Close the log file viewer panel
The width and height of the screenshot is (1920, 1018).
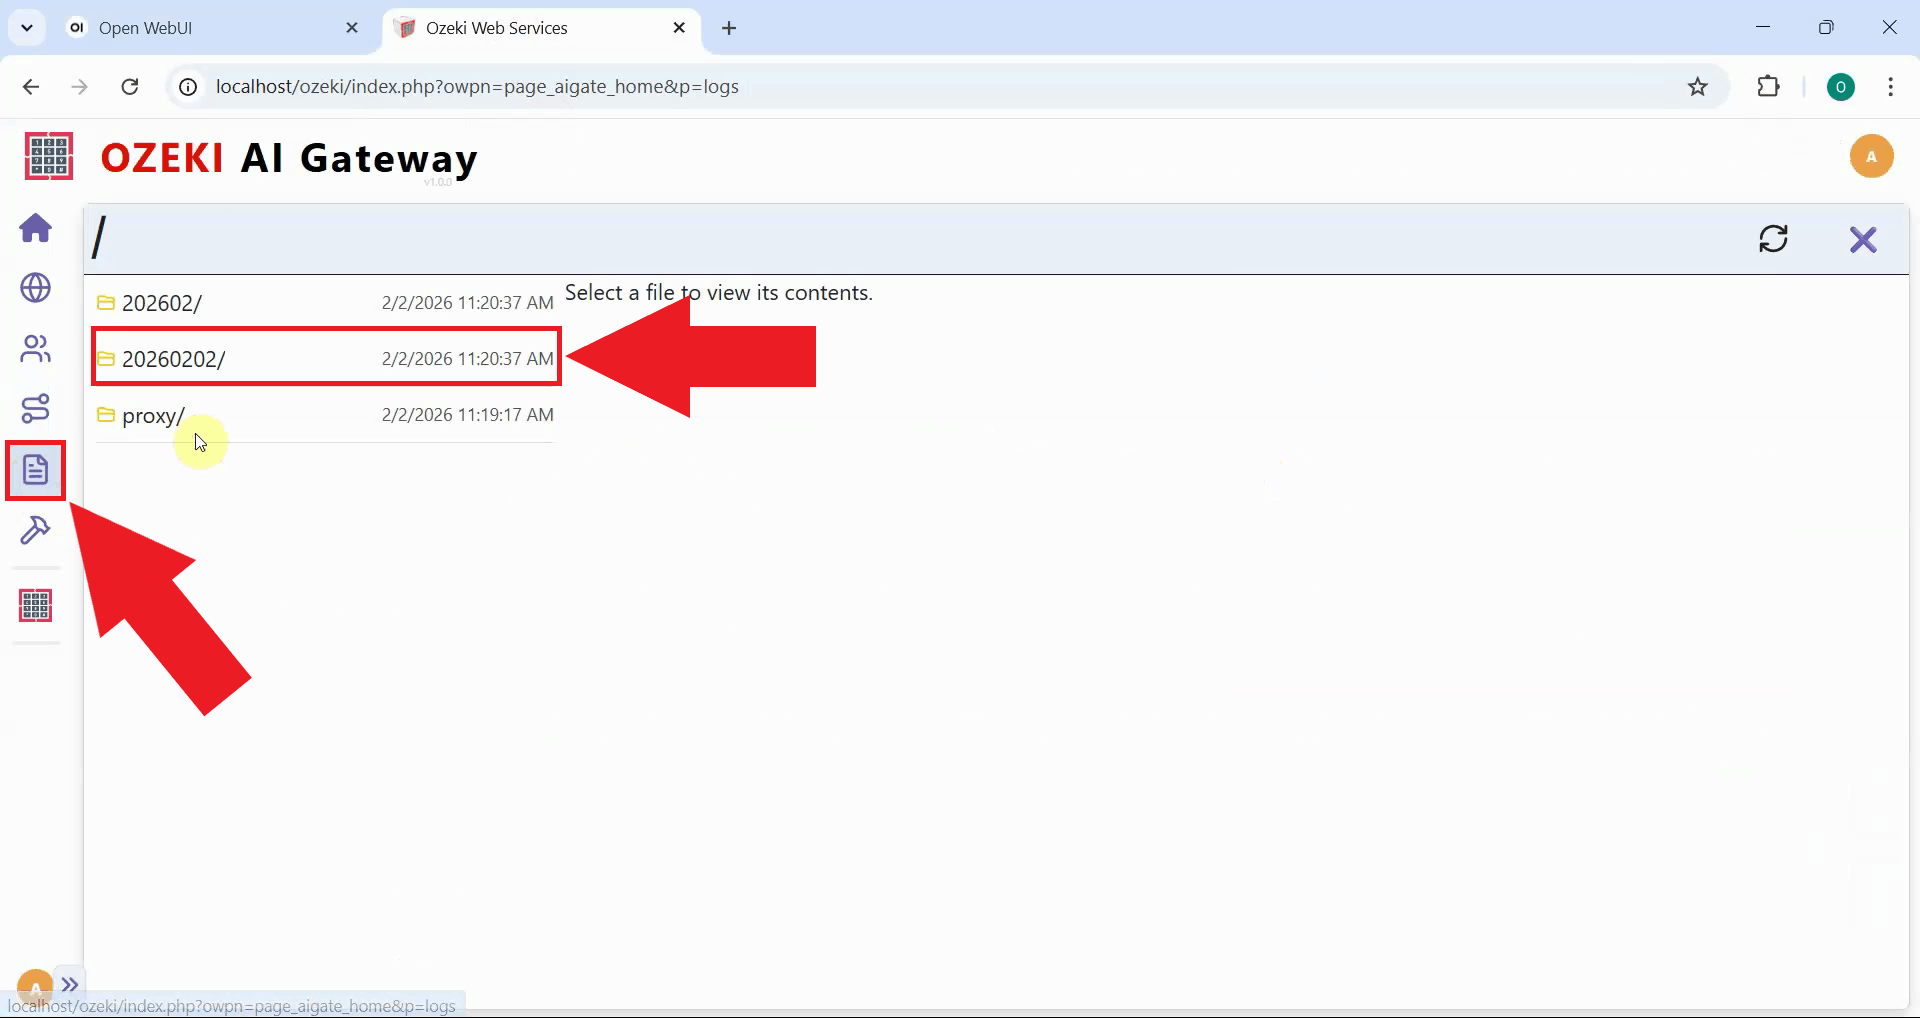[1864, 239]
